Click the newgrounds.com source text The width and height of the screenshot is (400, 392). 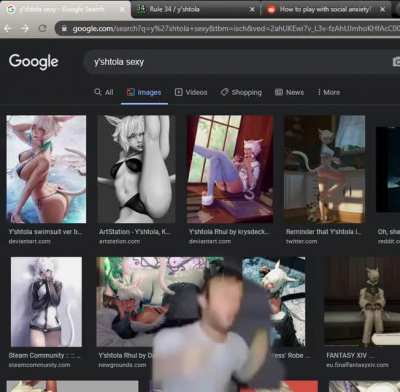[x=122, y=365]
